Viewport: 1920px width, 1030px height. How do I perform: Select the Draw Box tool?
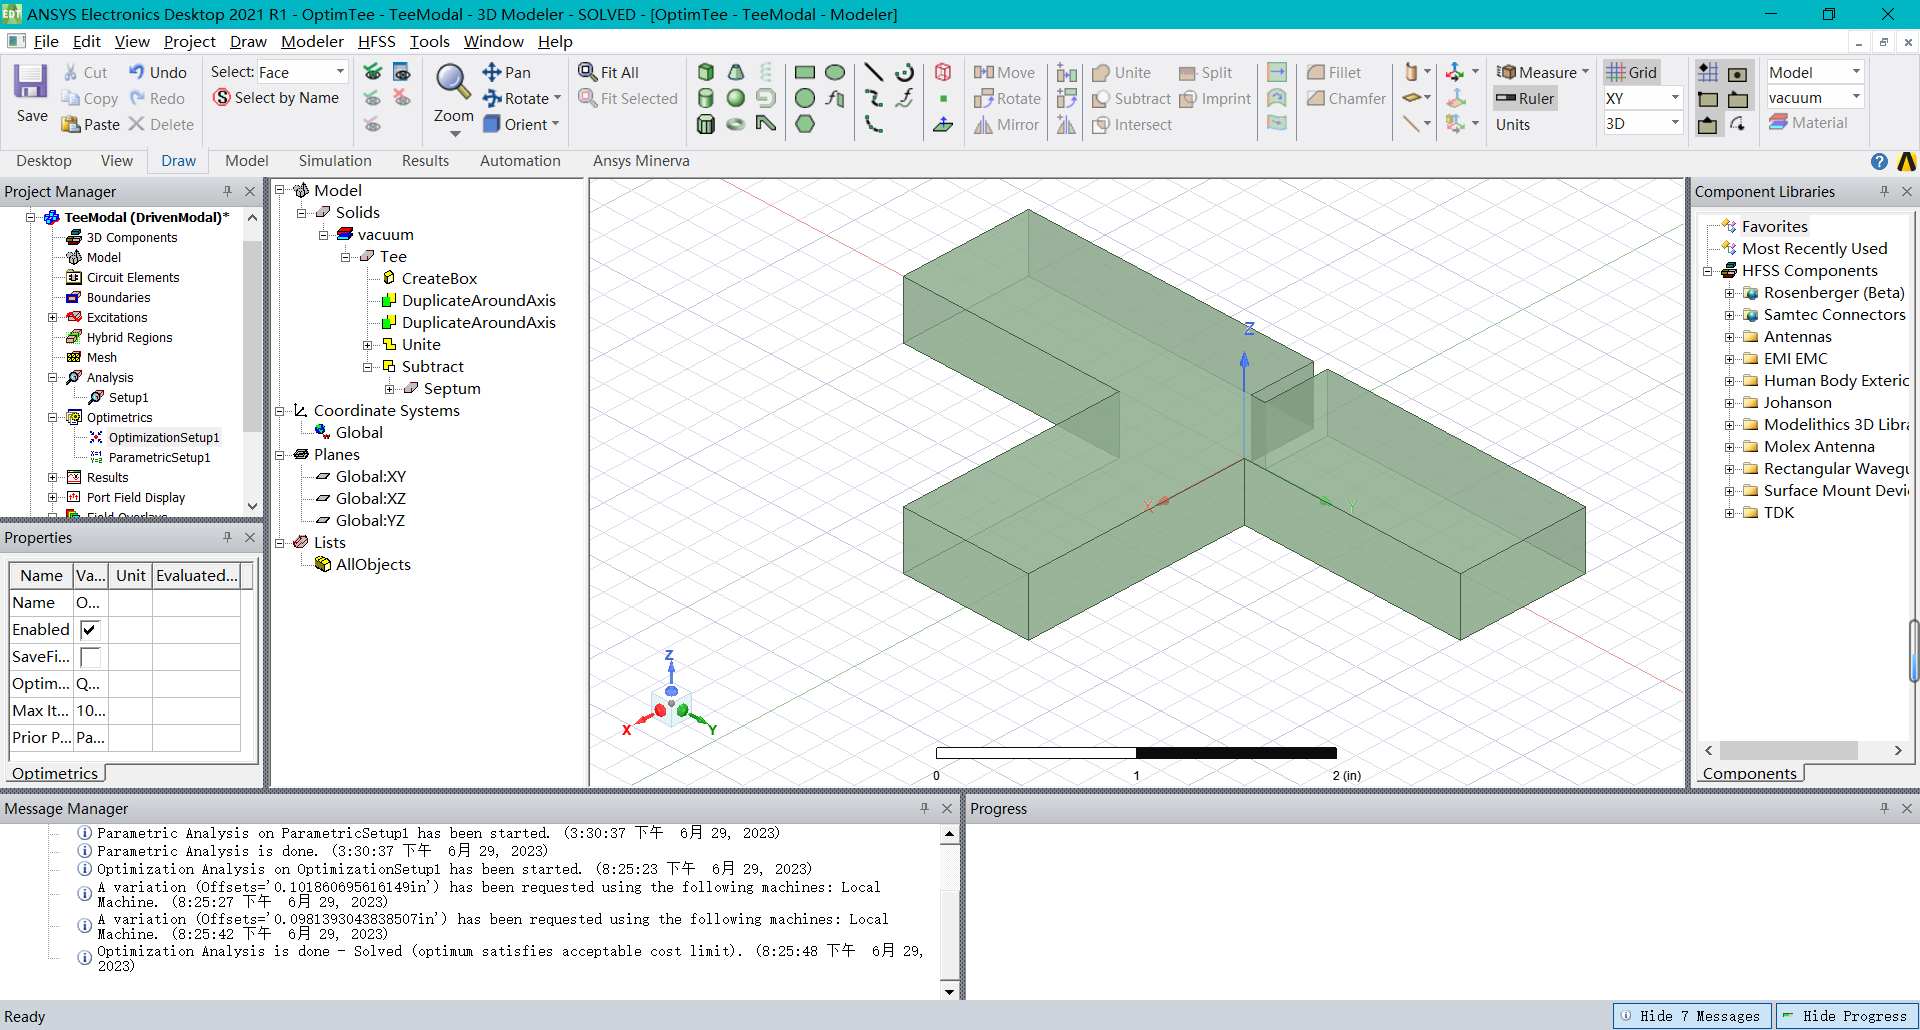706,72
